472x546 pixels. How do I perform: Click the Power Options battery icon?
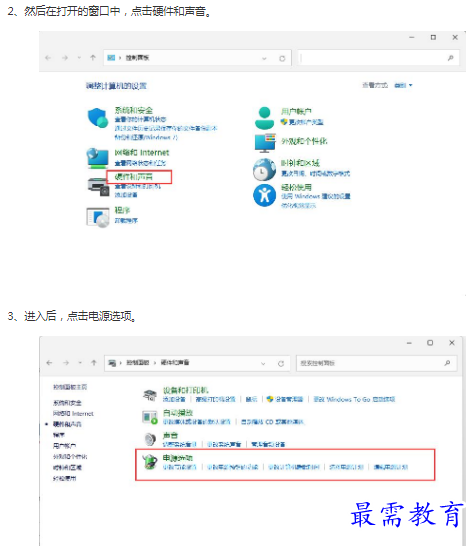150,462
